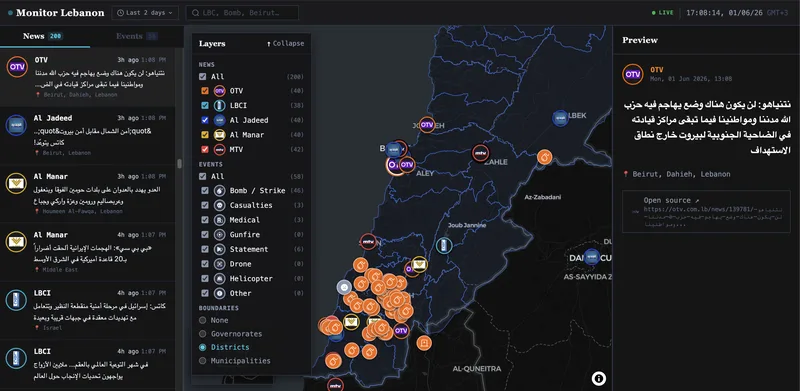800x391 pixels.
Task: Click the Medical layer icon
Action: [x=219, y=220]
